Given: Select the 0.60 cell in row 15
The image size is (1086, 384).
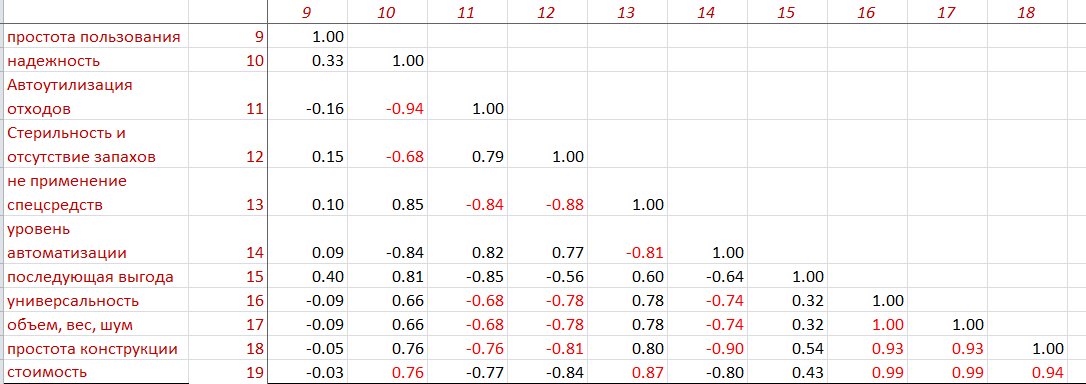Looking at the screenshot, I should pyautogui.click(x=627, y=277).
